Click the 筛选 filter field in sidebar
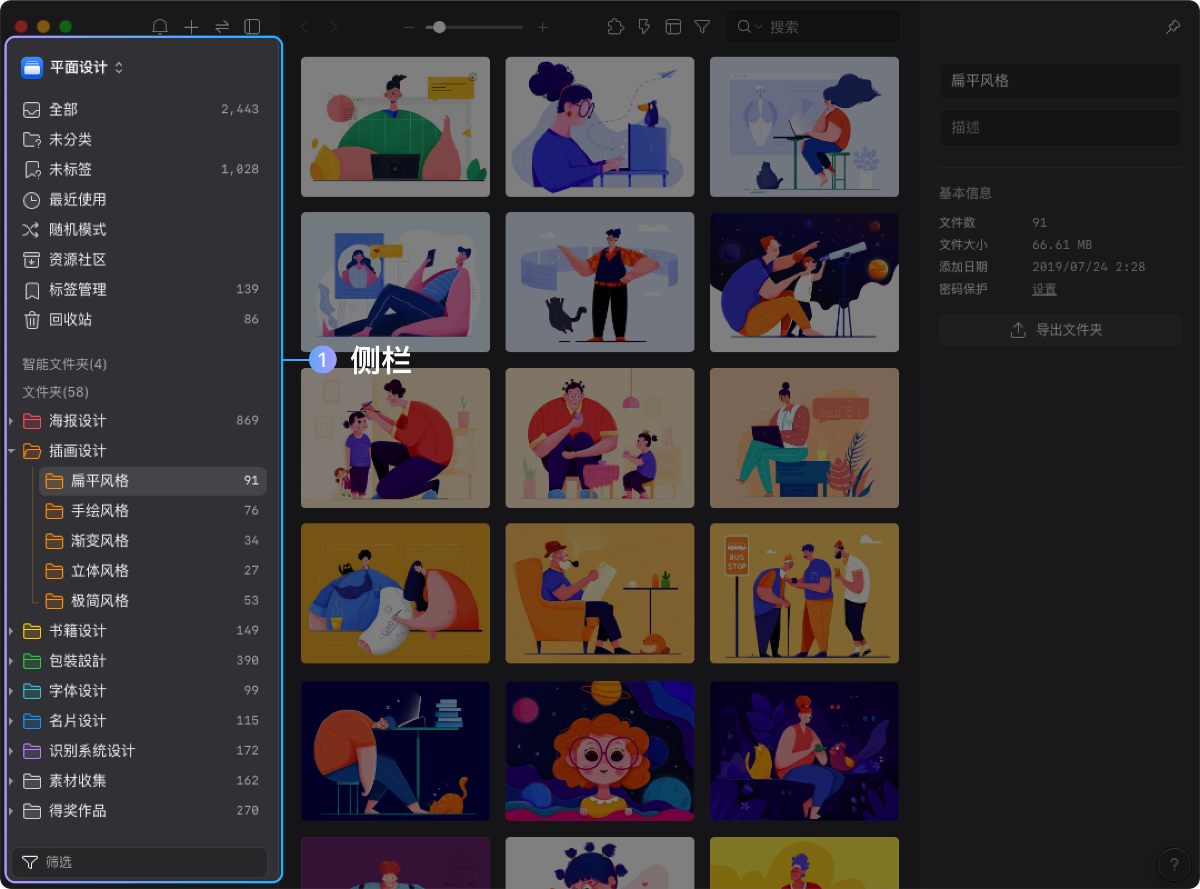The image size is (1200, 889). tap(140, 862)
